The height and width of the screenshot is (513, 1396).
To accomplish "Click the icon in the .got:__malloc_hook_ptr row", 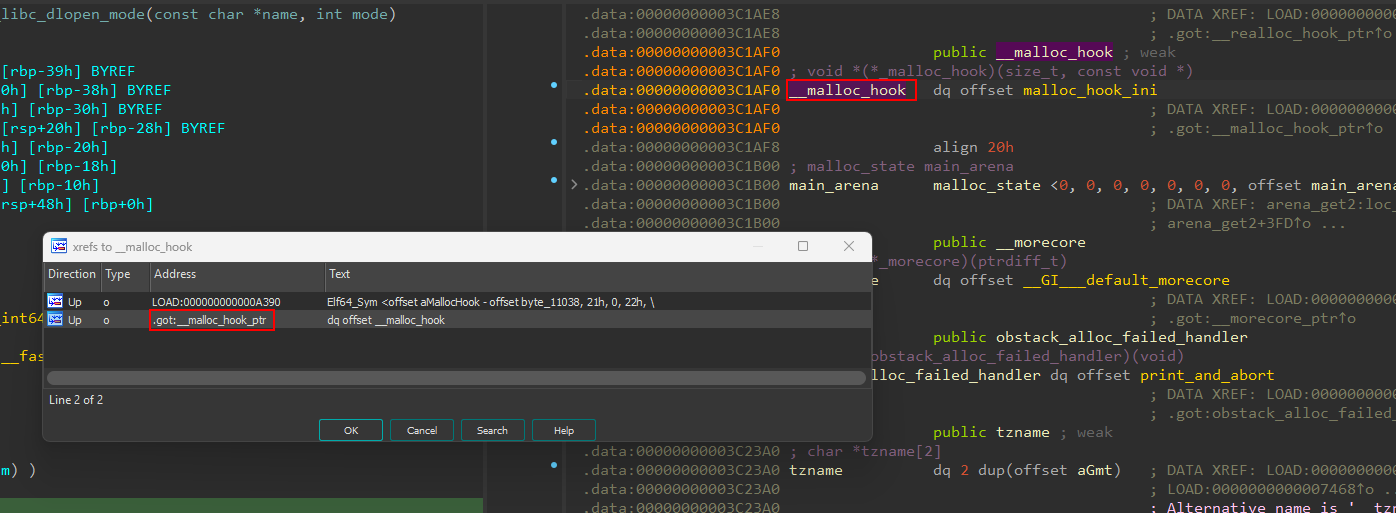I will click(57, 320).
